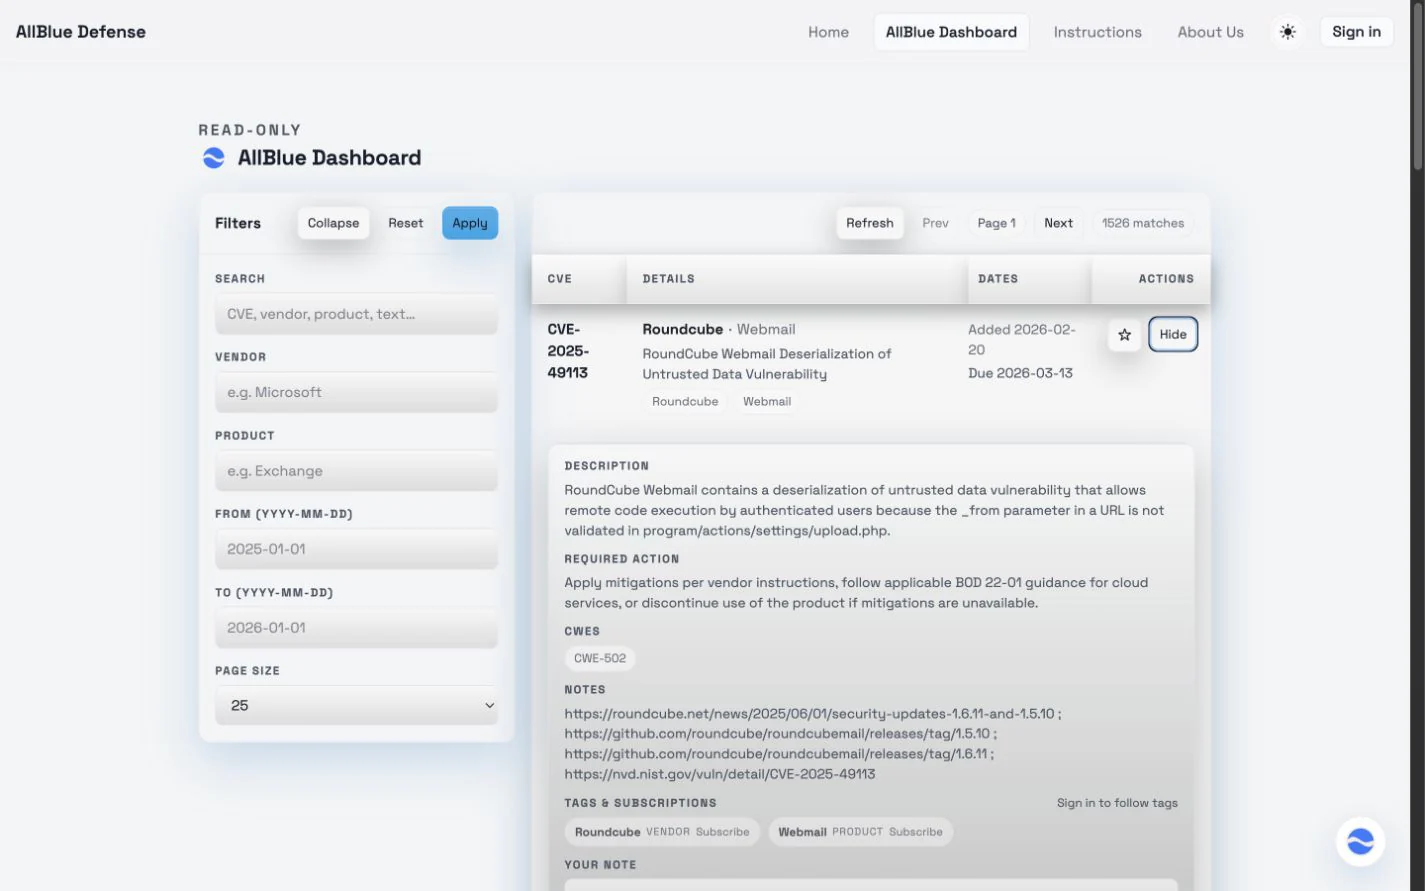Viewport: 1425px width, 891px height.
Task: Refresh the CVE results list
Action: point(869,223)
